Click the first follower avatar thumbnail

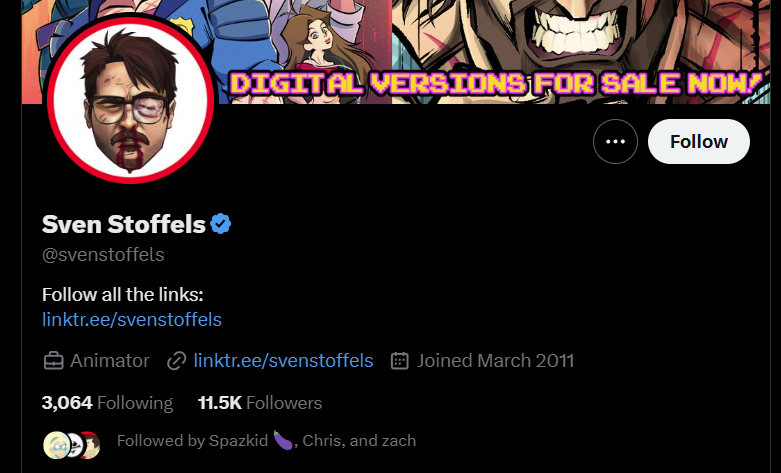(56, 445)
